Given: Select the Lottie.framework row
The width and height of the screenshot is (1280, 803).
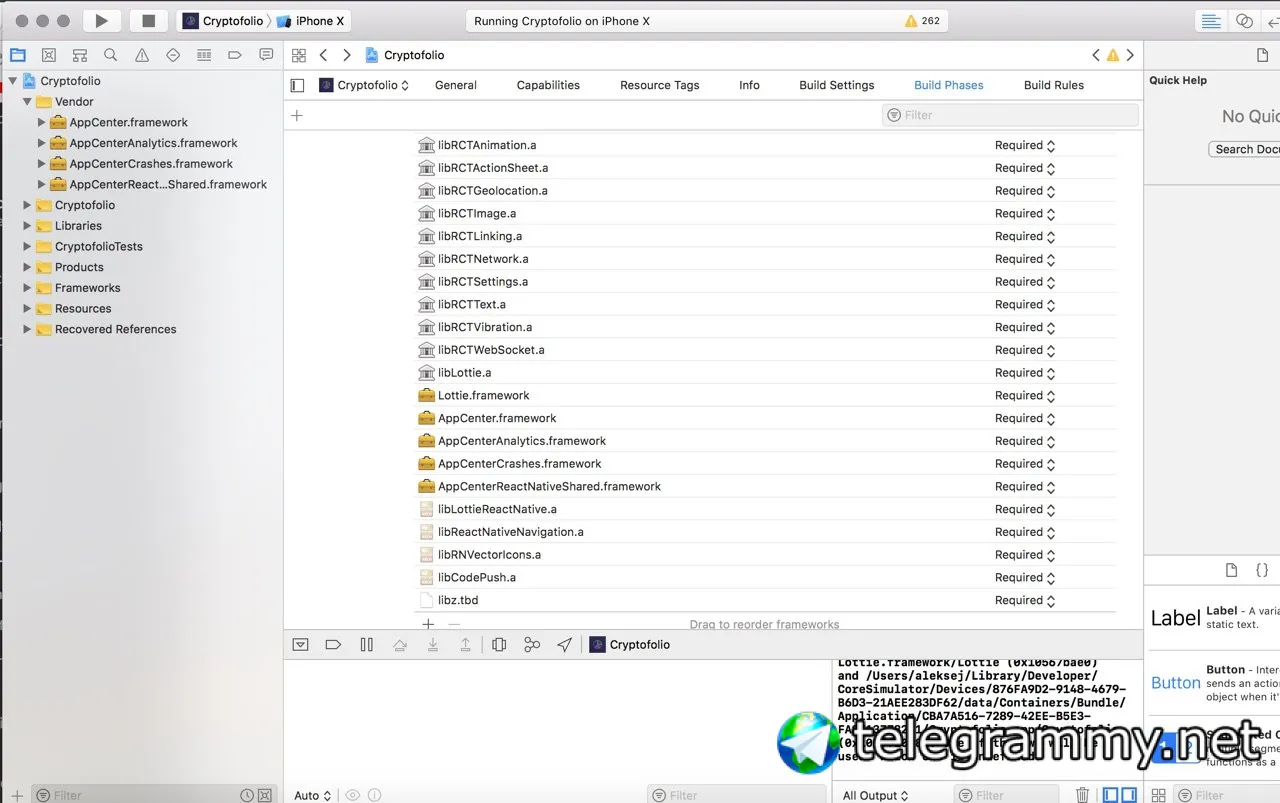Looking at the screenshot, I should coord(766,396).
